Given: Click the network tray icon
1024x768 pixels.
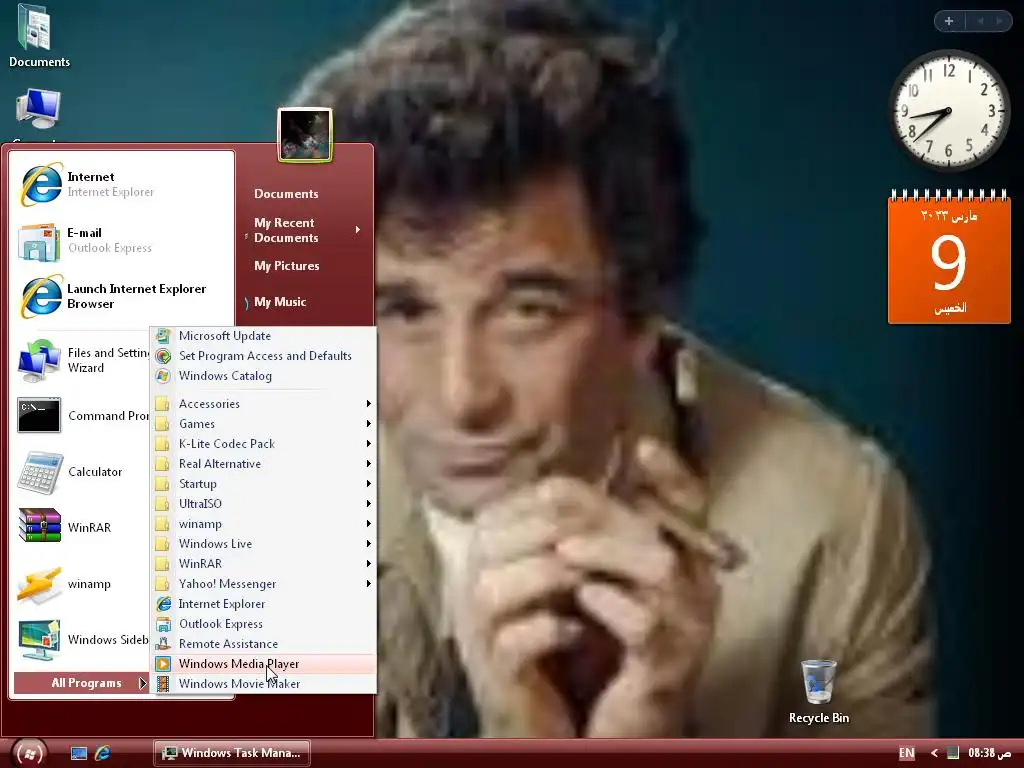Looking at the screenshot, I should point(953,753).
